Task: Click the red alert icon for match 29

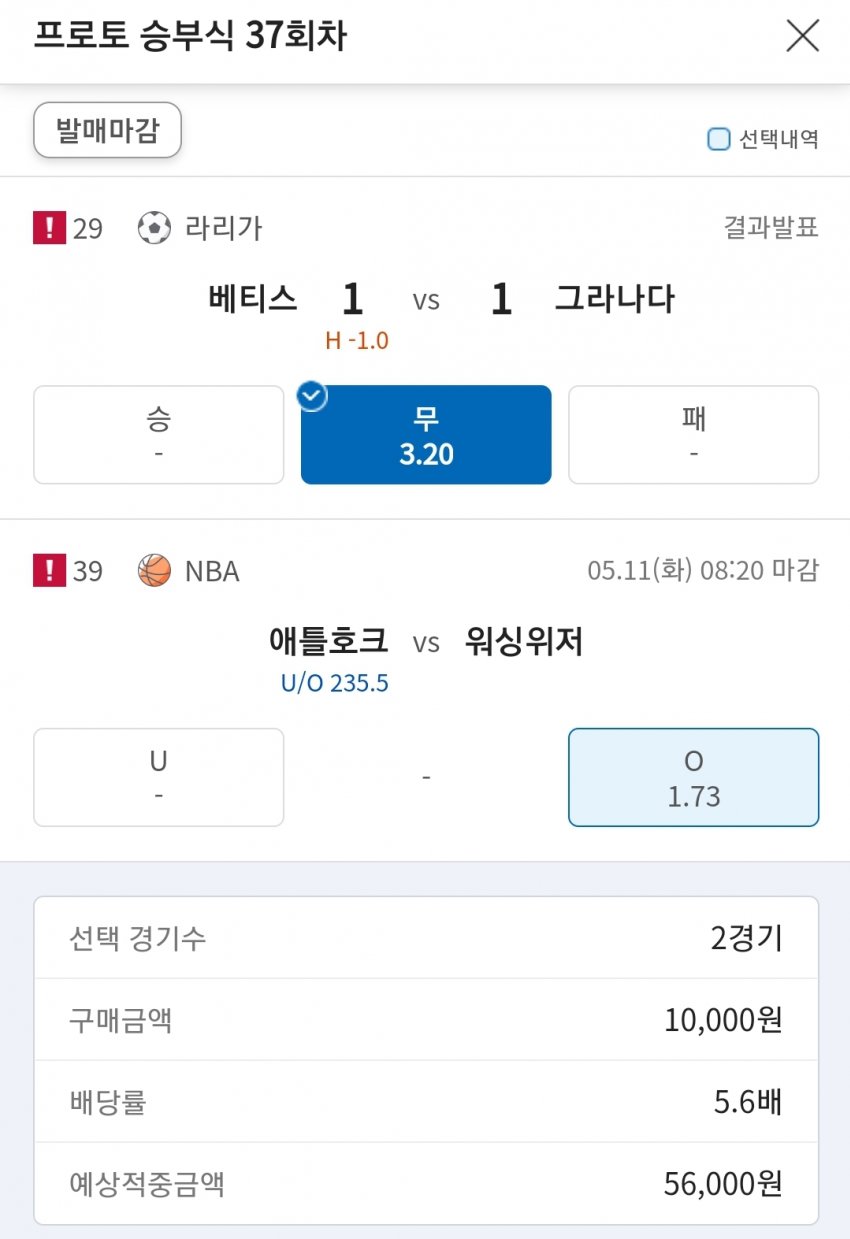Action: tap(48, 229)
